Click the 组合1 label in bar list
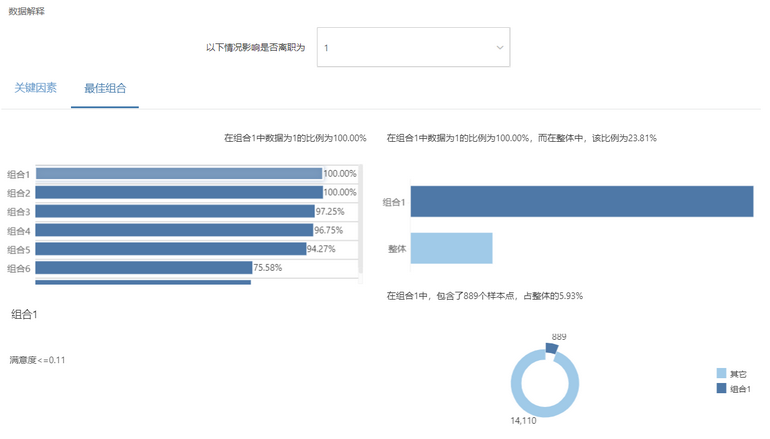The width and height of the screenshot is (770, 439). [x=19, y=174]
